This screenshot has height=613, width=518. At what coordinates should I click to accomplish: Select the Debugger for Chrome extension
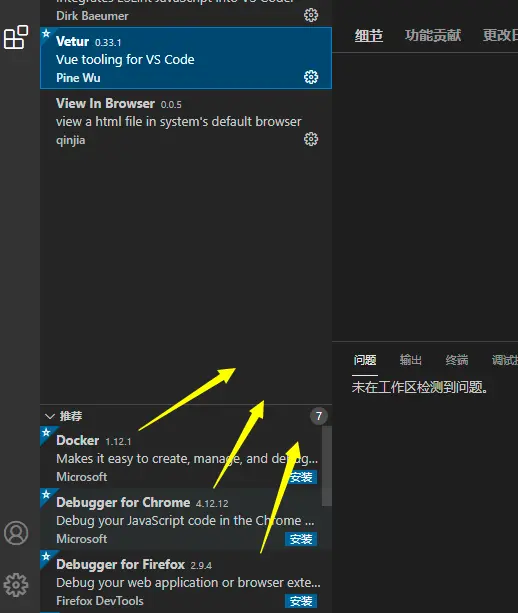click(x=181, y=519)
